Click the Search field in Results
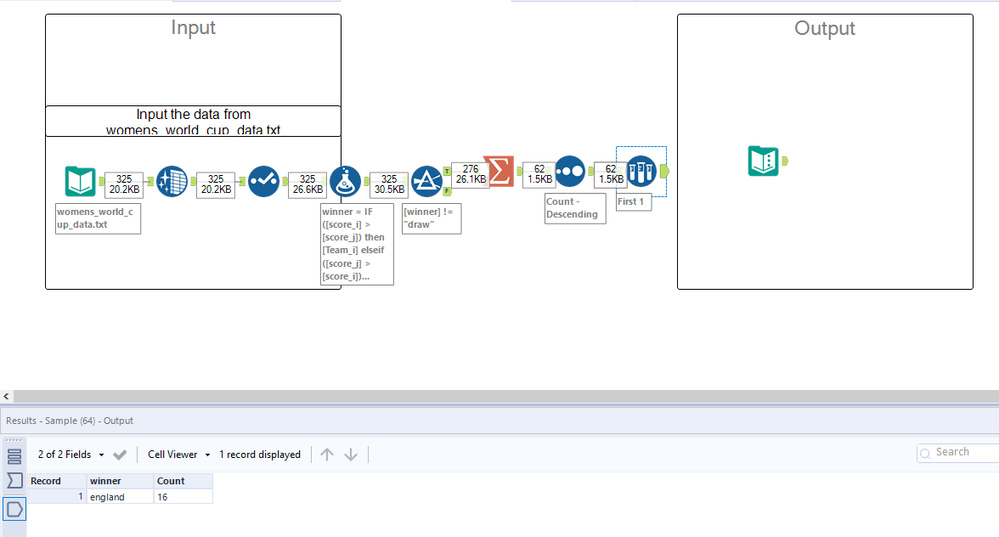This screenshot has width=999, height=537. point(958,452)
